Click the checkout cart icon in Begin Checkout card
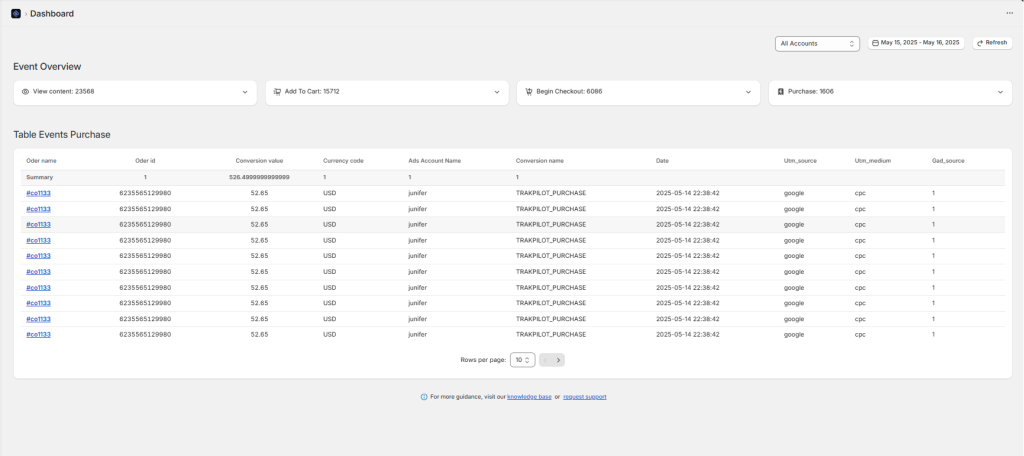 (x=529, y=92)
